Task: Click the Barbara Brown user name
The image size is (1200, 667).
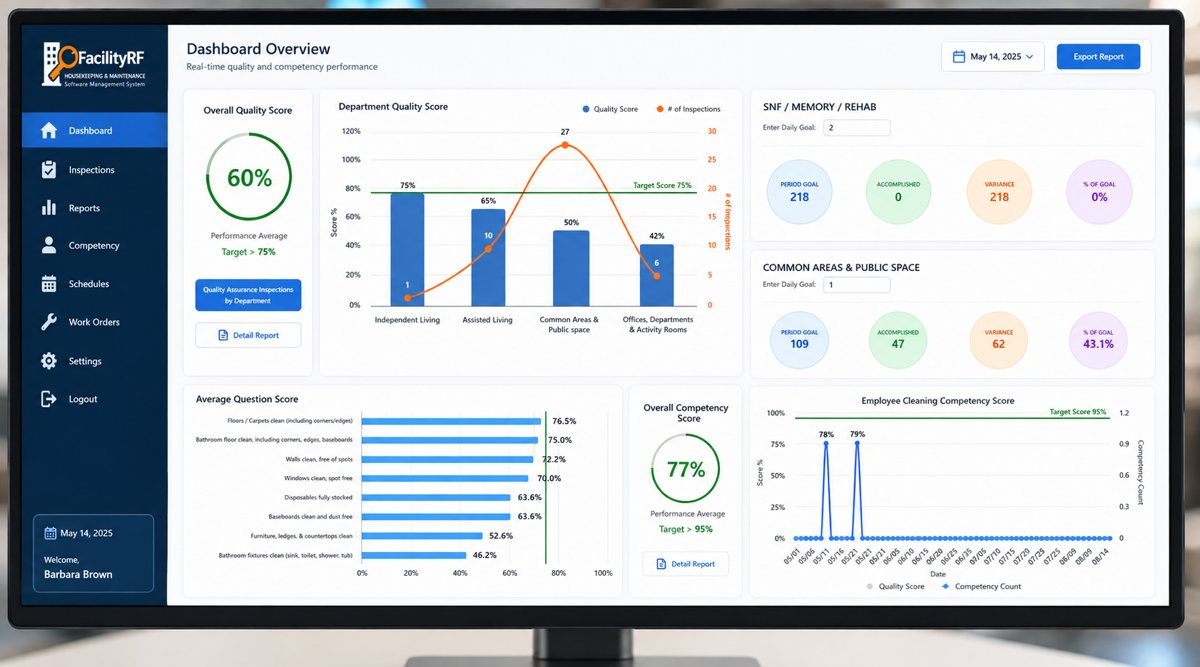Action: (x=78, y=575)
